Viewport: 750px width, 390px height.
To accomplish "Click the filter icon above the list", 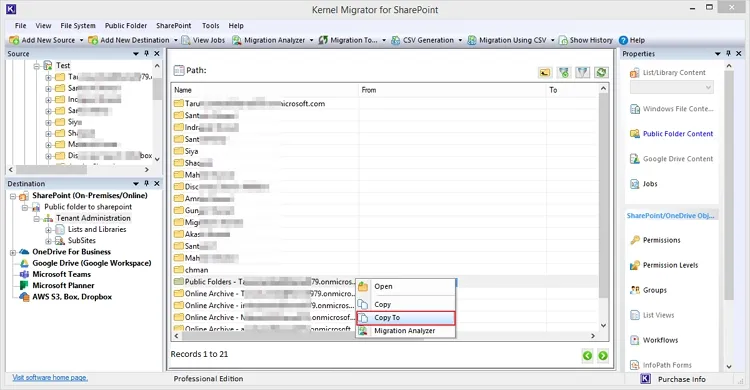I will [x=583, y=72].
